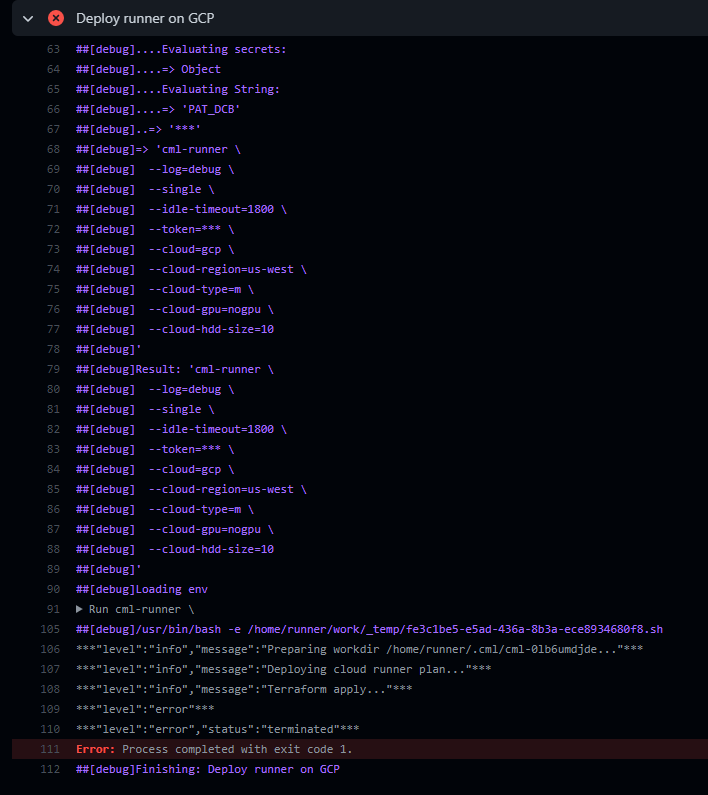Viewport: 708px width, 795px height.
Task: Click the '##[debug]Loading env' line
Action: pyautogui.click(x=142, y=589)
